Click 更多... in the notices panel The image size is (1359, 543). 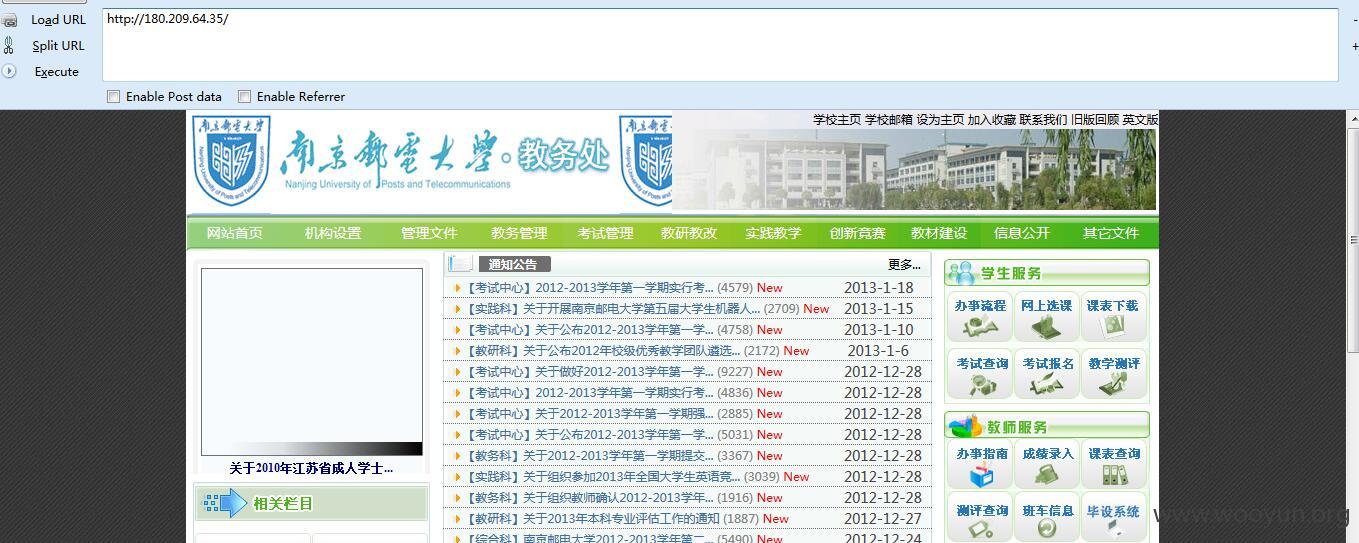[904, 264]
